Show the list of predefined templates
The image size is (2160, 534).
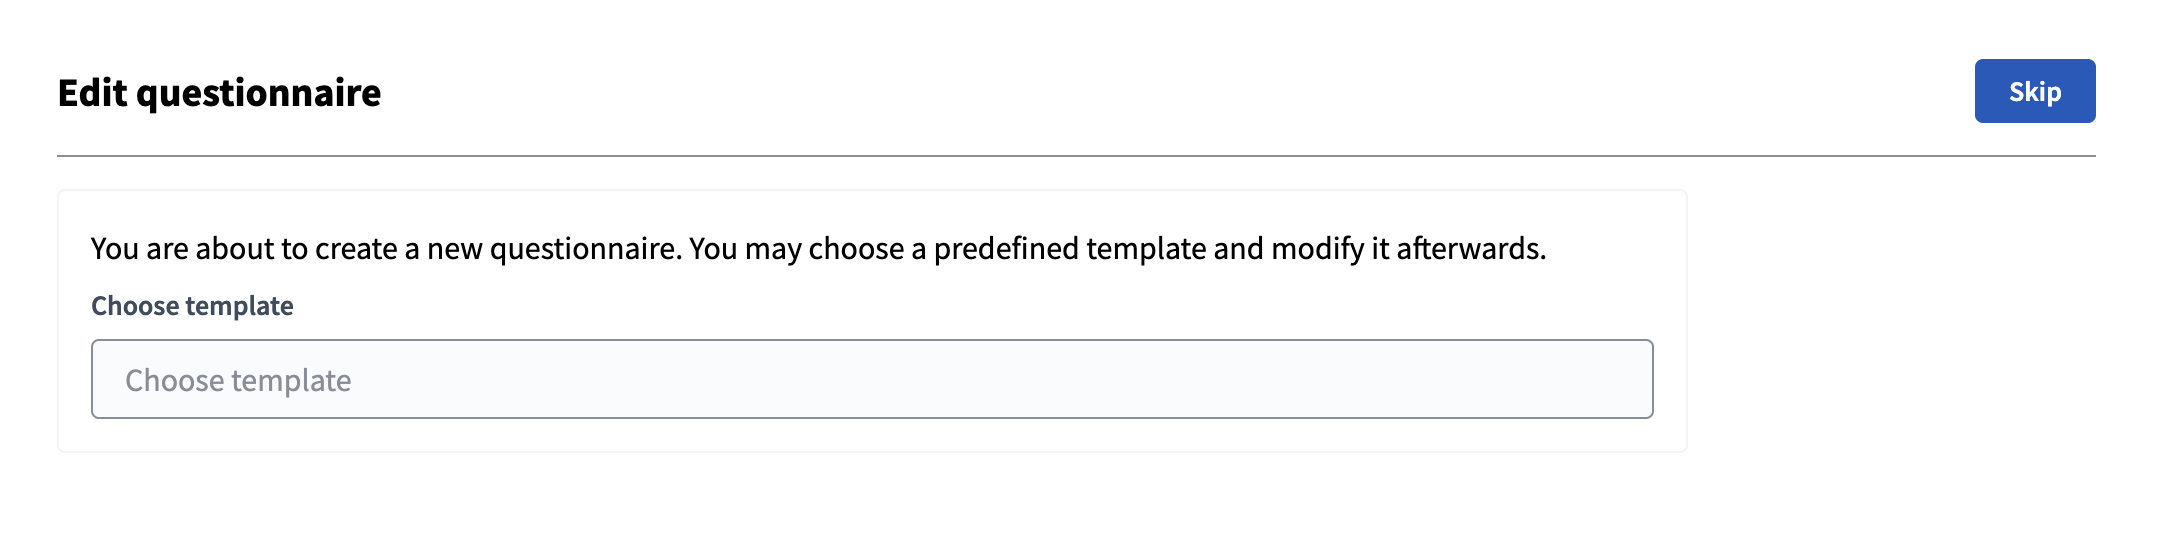[871, 379]
